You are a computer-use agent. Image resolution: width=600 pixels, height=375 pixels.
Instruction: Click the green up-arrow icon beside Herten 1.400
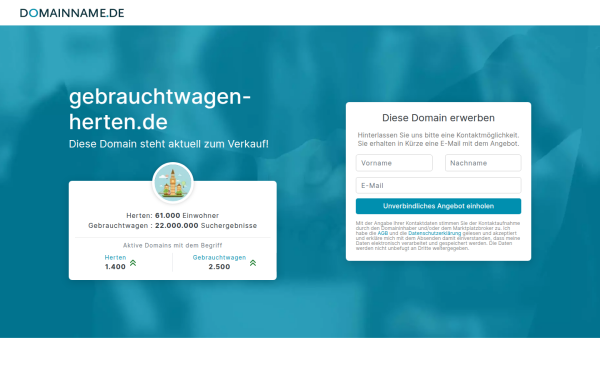(133, 263)
